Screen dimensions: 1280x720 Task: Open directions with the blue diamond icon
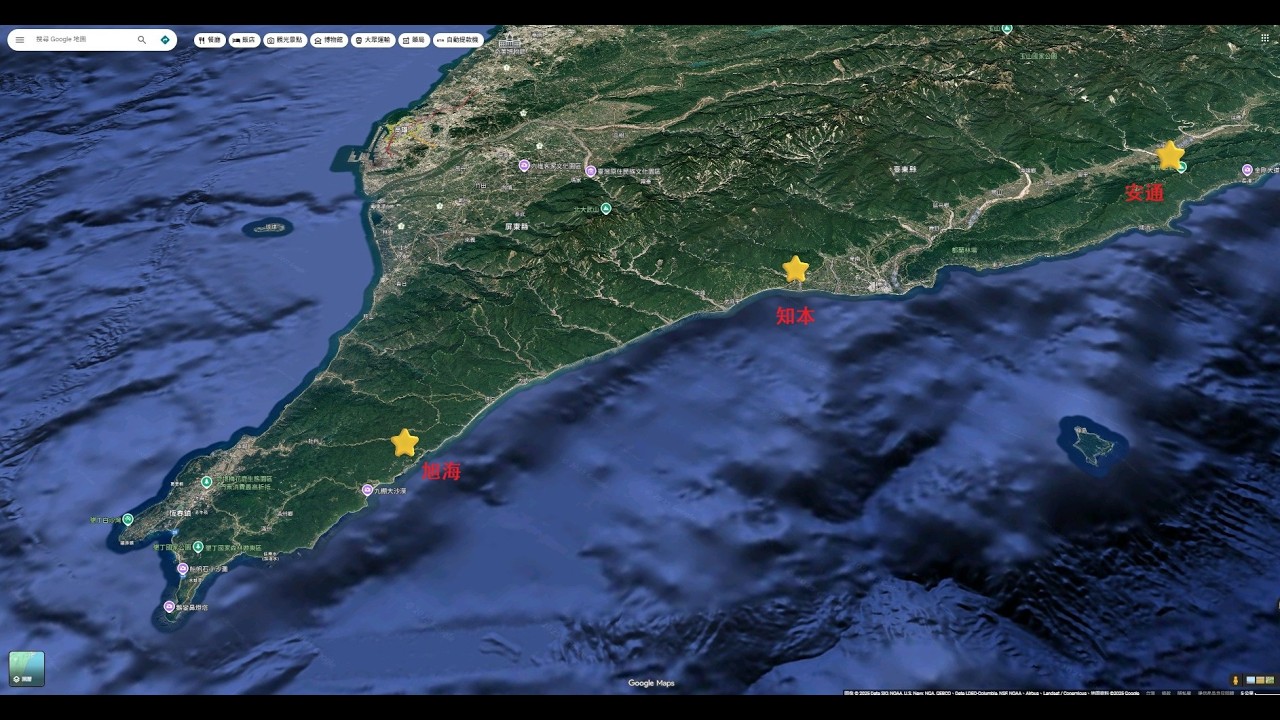point(165,40)
